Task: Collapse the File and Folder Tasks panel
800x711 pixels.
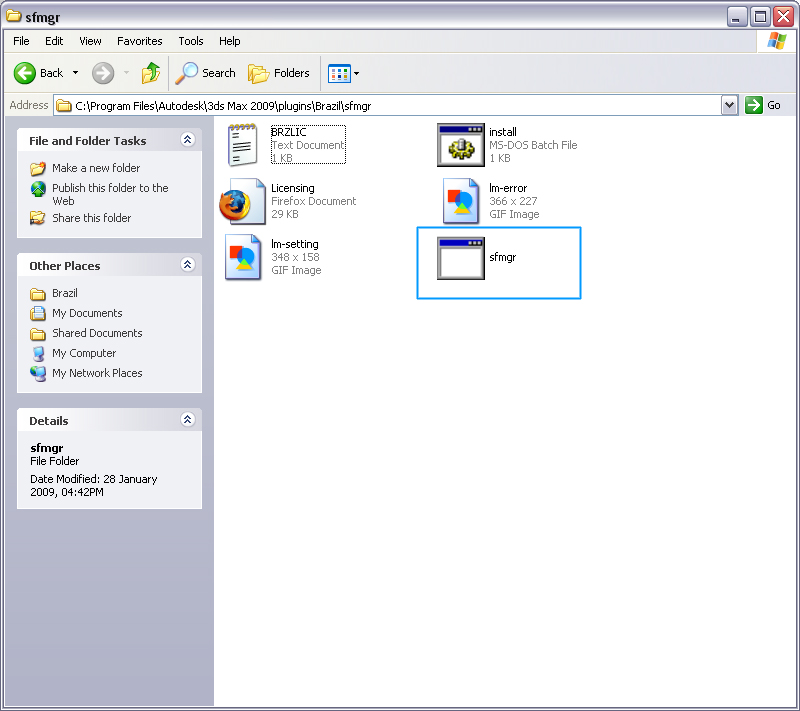Action: (x=187, y=140)
